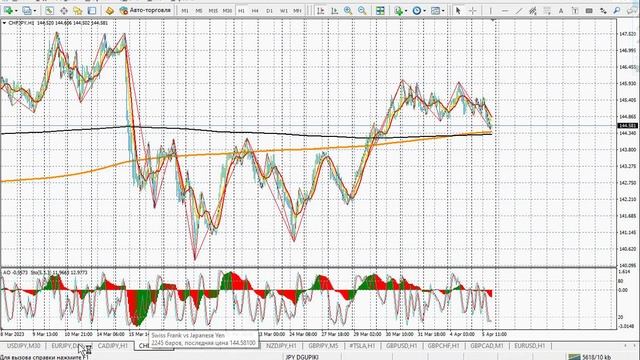
Task: Open the New Chart button
Action: tap(8, 11)
